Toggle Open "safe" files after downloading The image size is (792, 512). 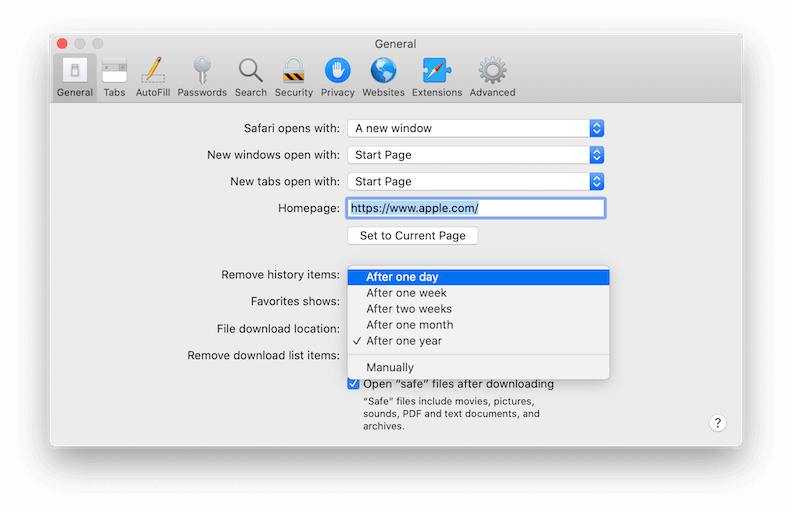coord(353,384)
